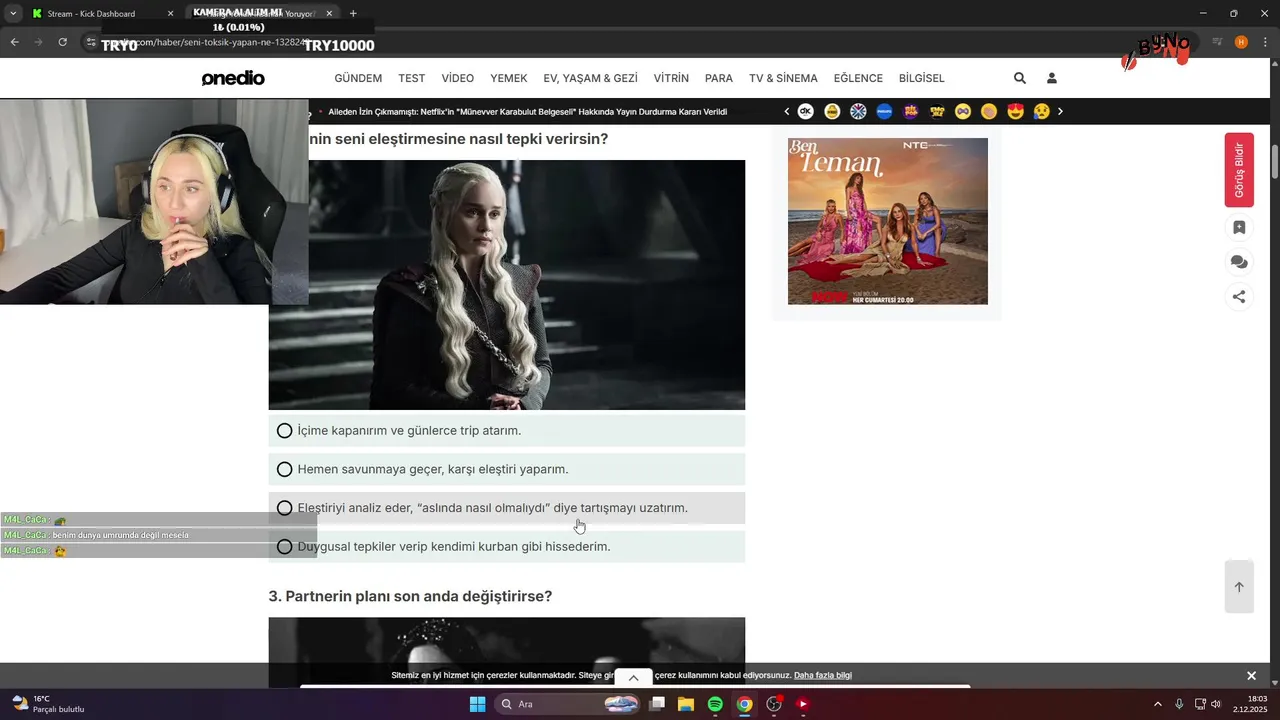Click the taskbar volume icon
The width and height of the screenshot is (1280, 720).
tap(1216, 704)
